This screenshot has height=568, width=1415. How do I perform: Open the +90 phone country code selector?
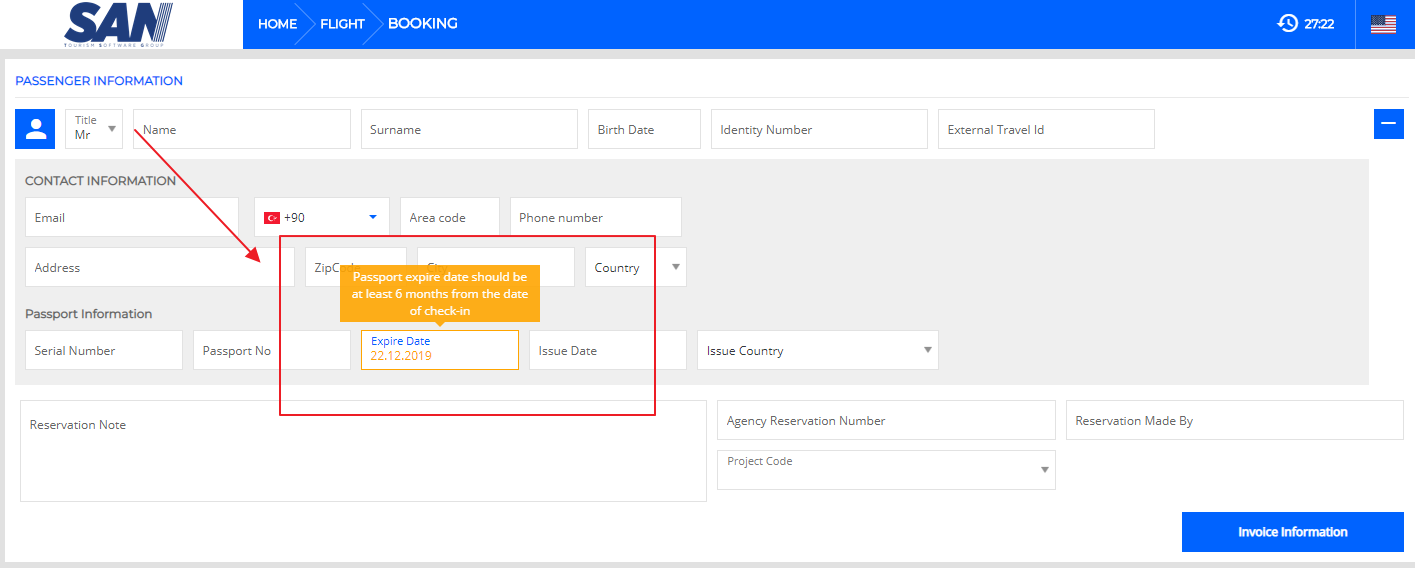[322, 217]
